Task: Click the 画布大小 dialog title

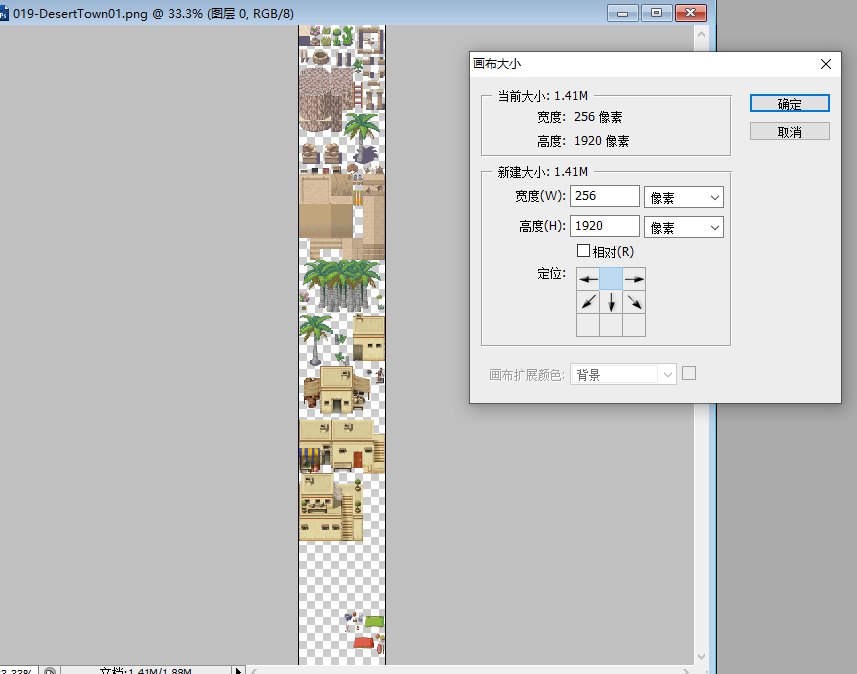Action: [497, 64]
